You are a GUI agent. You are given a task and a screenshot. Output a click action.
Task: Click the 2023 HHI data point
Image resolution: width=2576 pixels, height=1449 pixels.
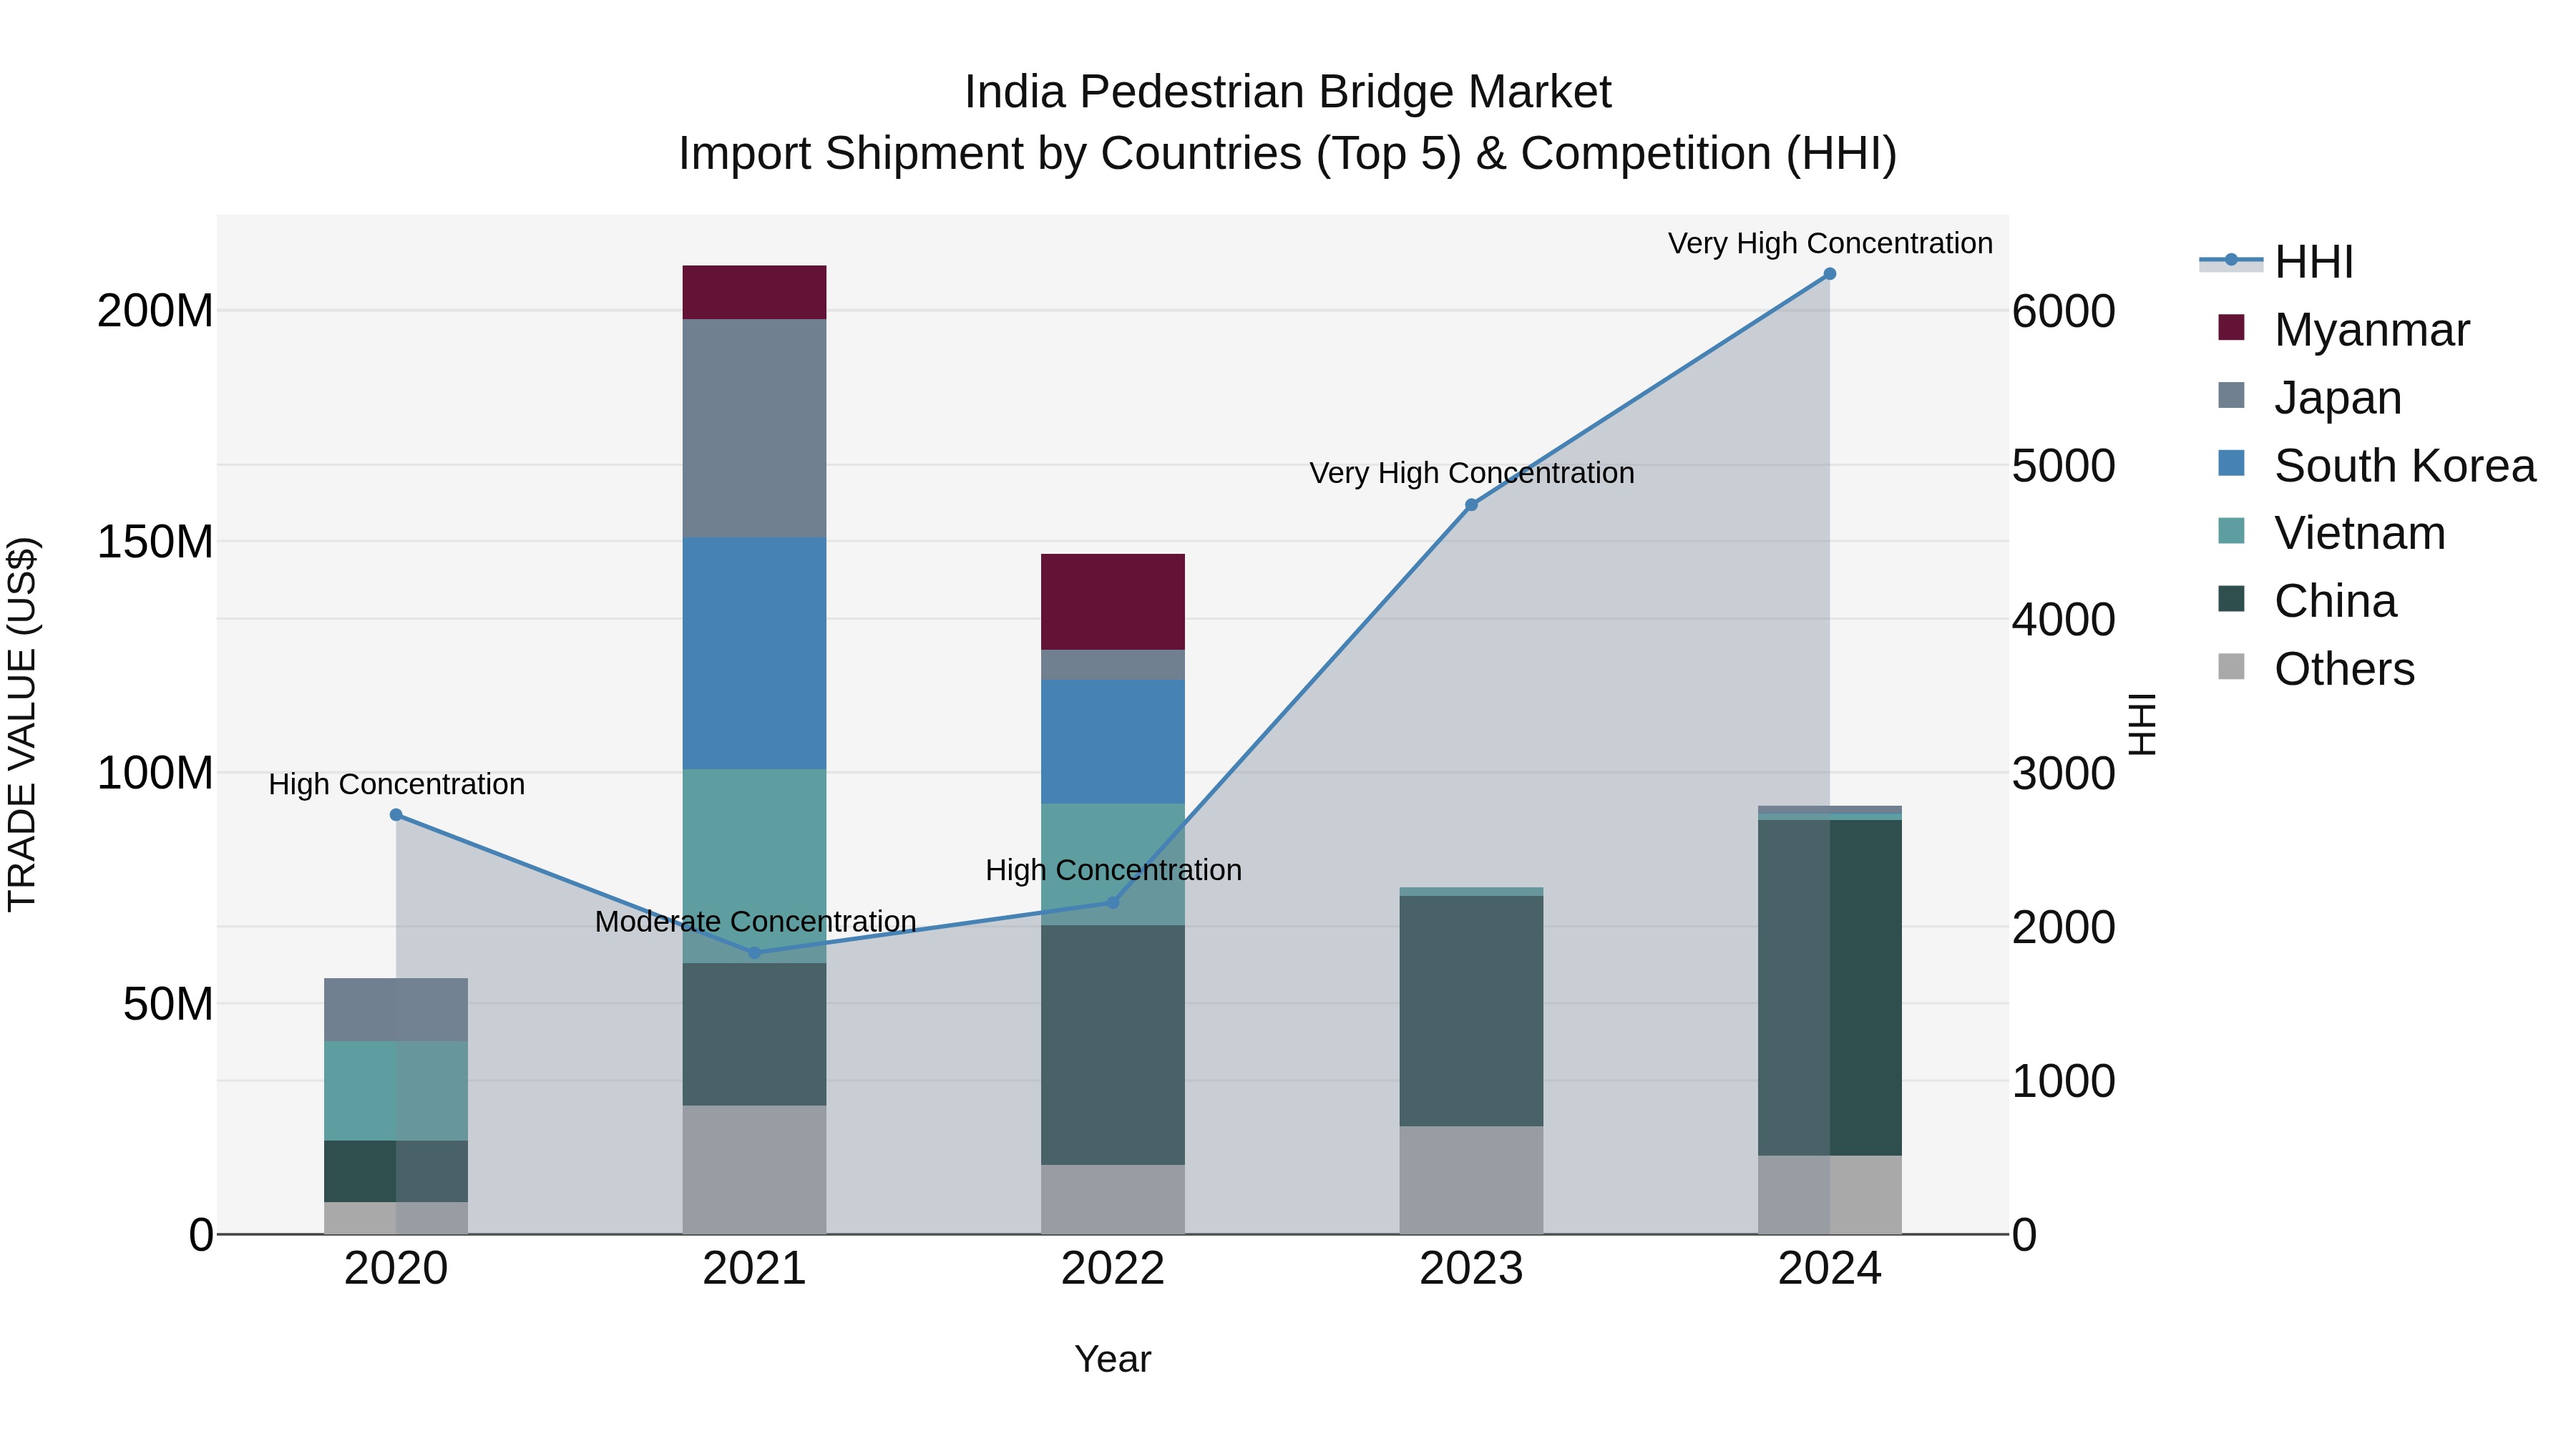coord(1471,505)
